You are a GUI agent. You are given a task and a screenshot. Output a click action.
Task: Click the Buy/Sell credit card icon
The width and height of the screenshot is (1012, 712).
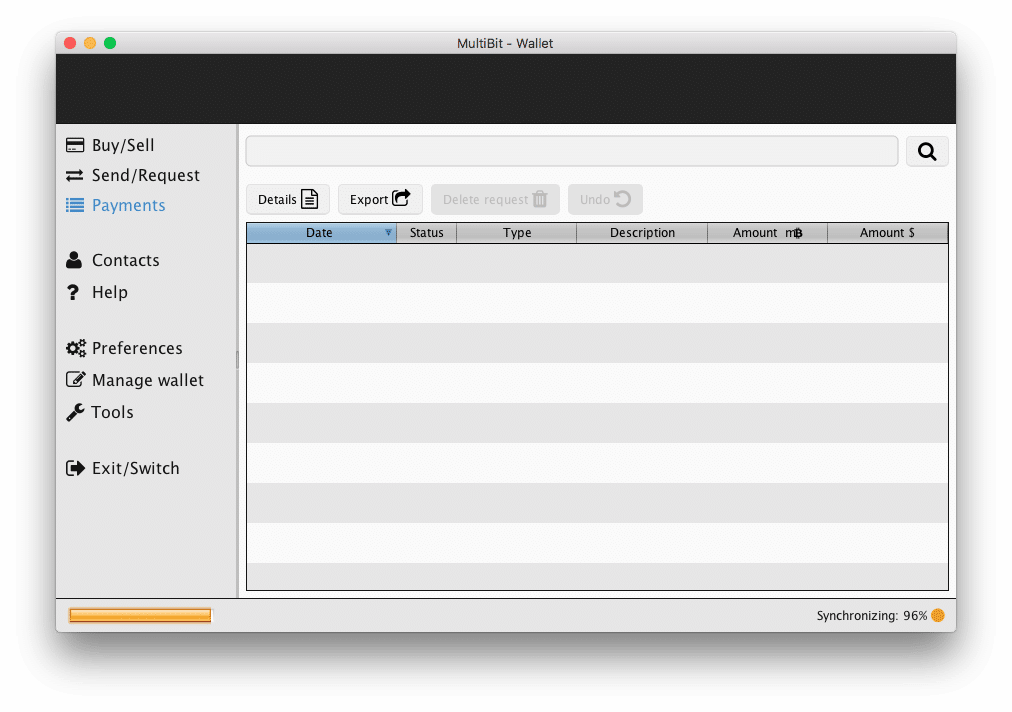[75, 145]
